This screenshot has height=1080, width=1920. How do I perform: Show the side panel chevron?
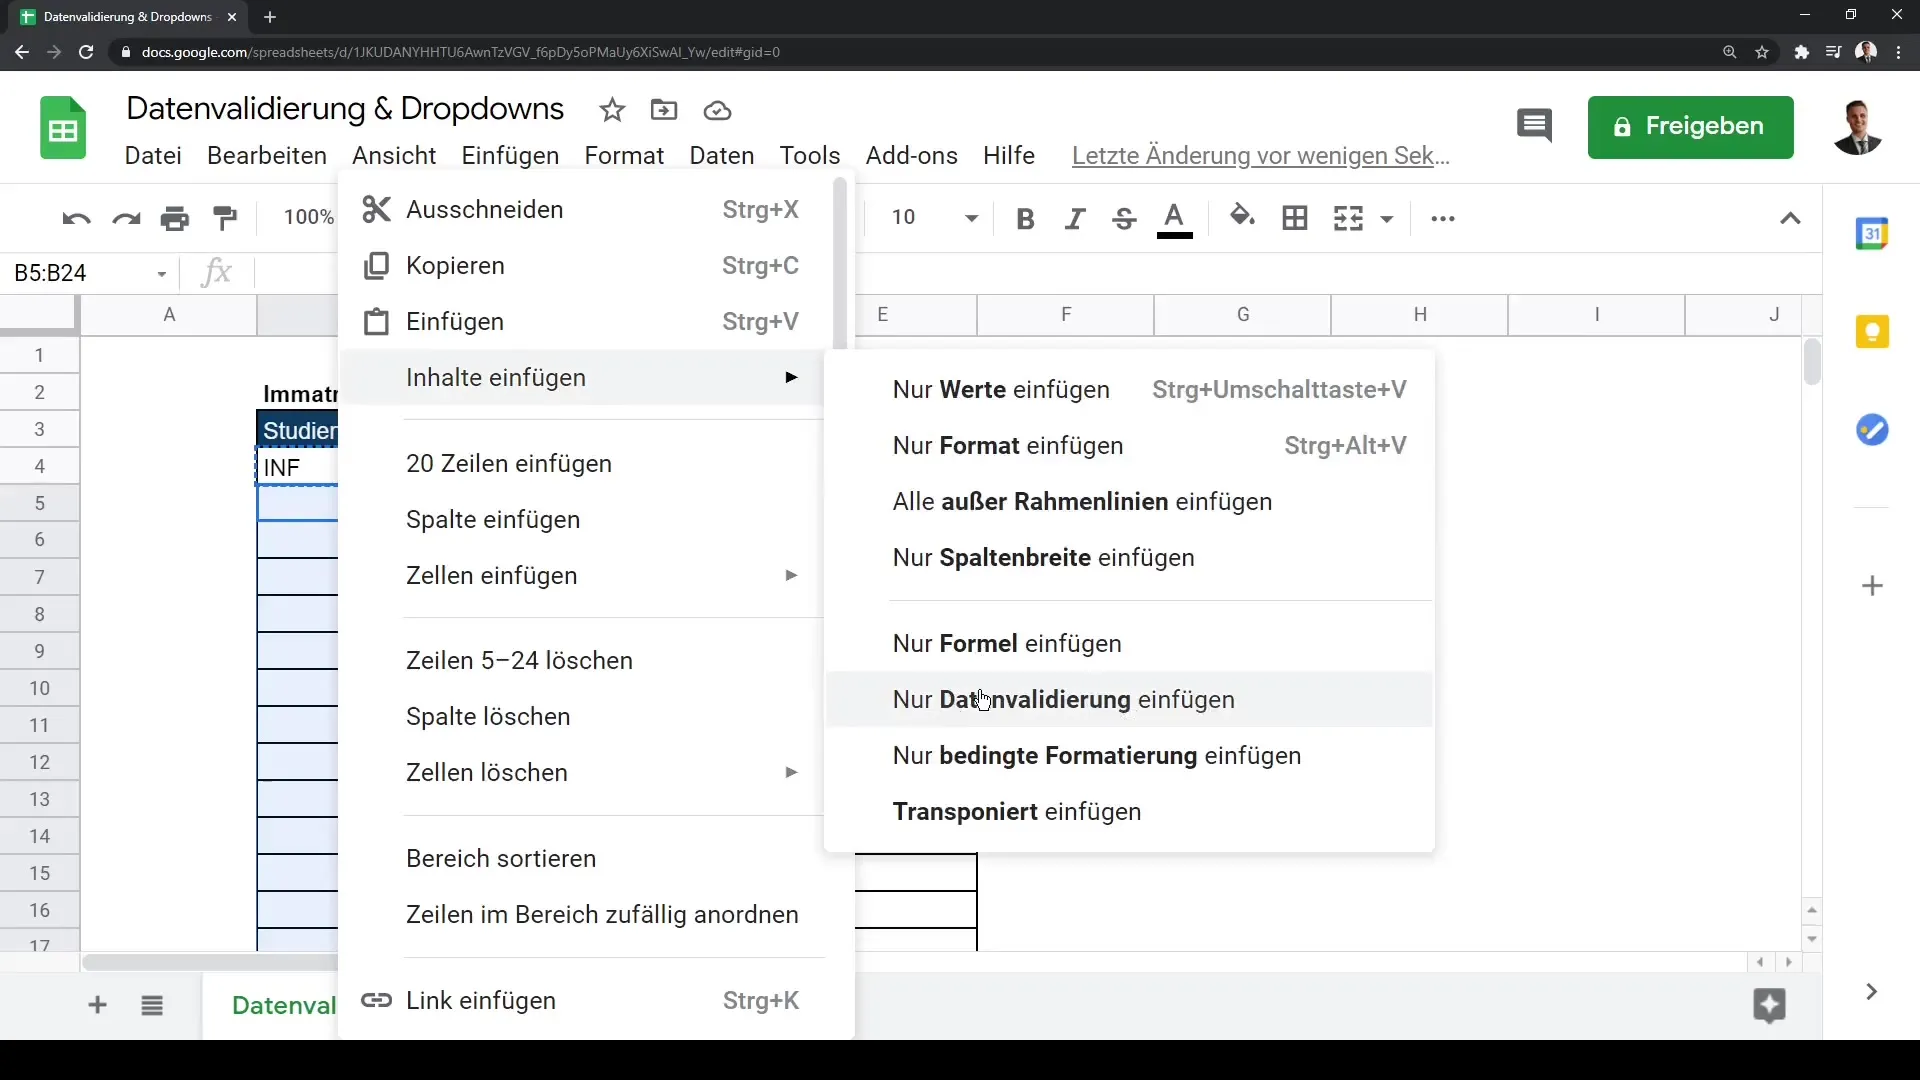[1871, 991]
